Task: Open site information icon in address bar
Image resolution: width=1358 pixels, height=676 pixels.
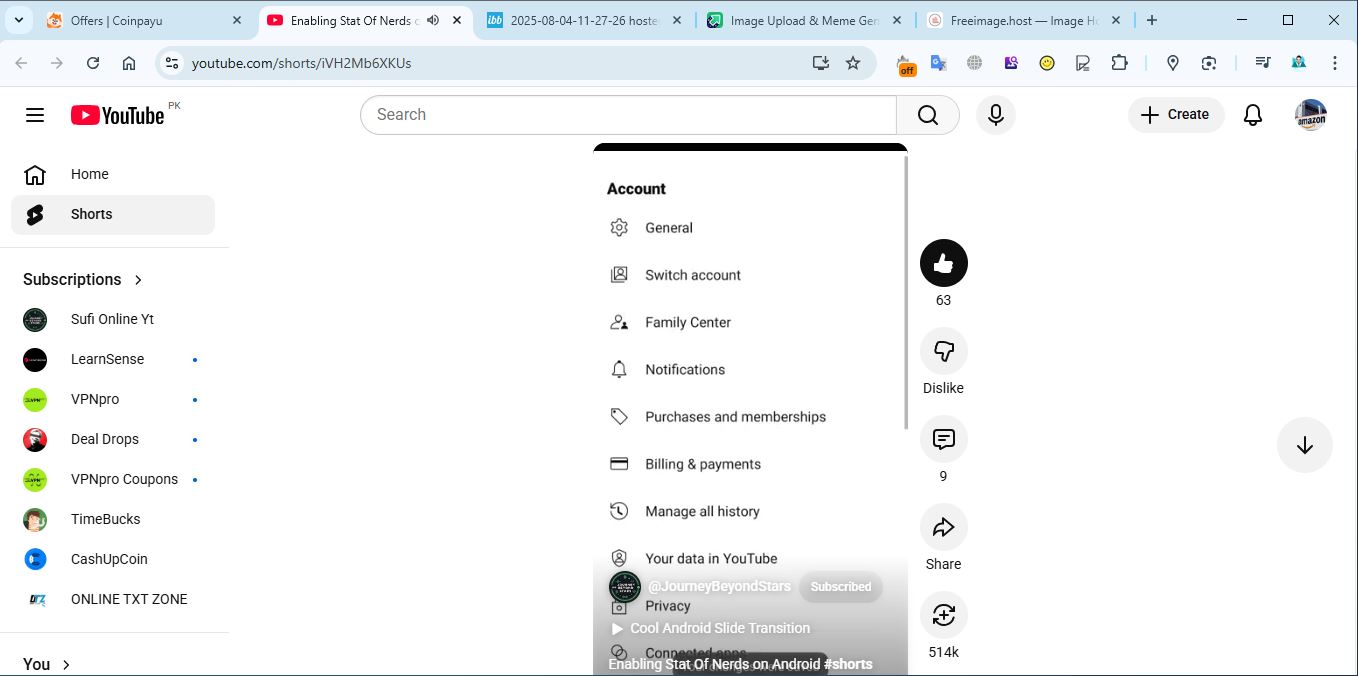Action: click(x=172, y=63)
